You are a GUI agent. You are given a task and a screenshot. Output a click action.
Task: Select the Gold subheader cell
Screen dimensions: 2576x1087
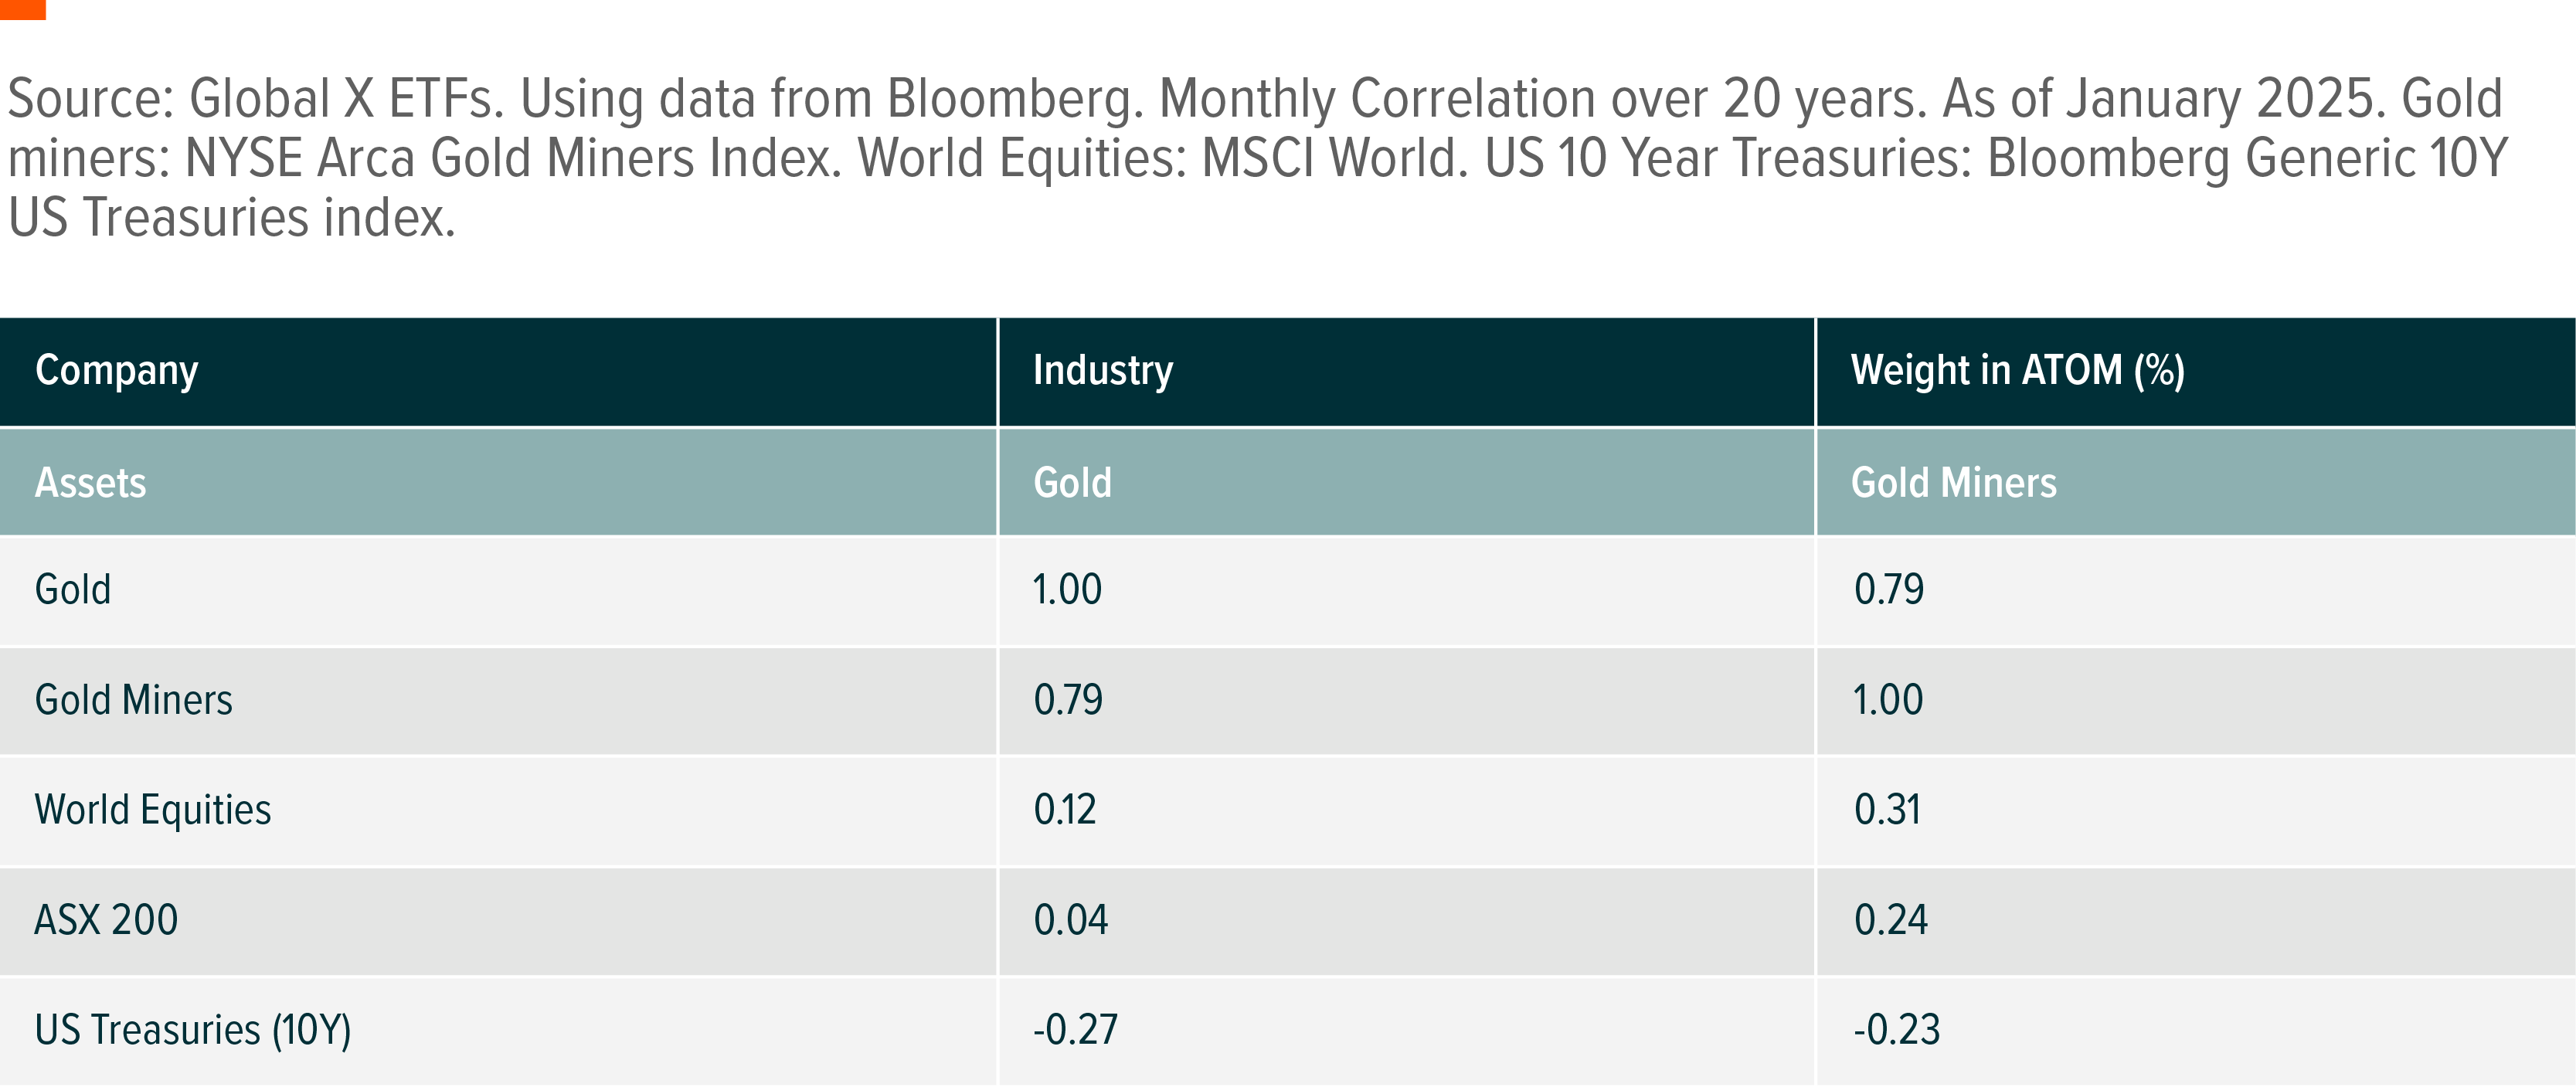[x=1072, y=483]
